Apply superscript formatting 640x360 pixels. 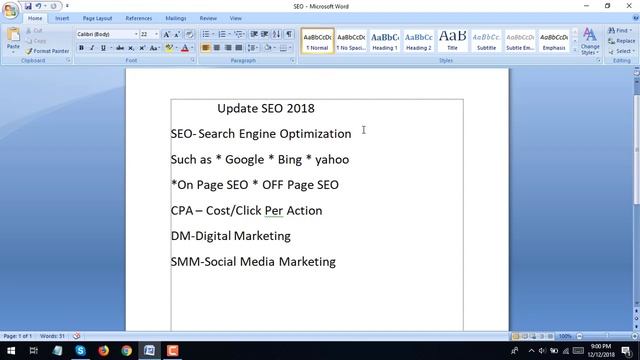(x=142, y=48)
